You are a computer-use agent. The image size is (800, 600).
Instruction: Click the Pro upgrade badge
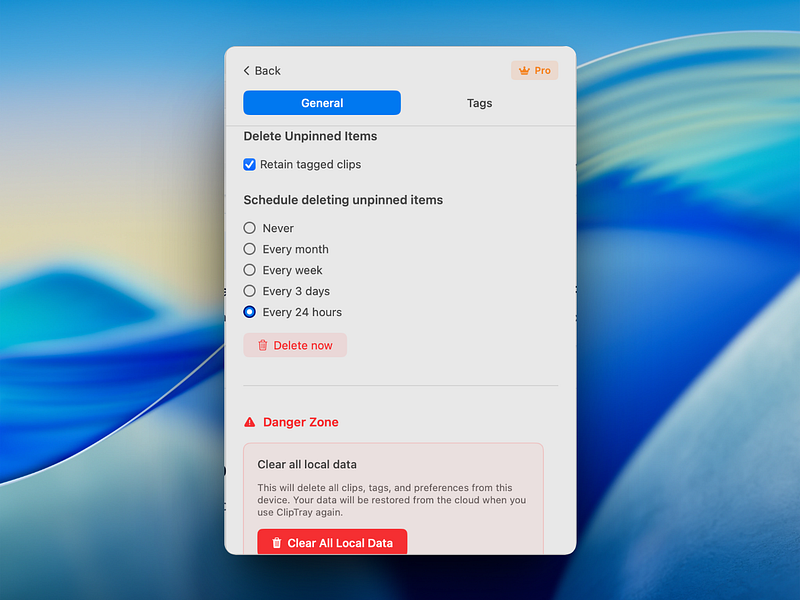(535, 70)
